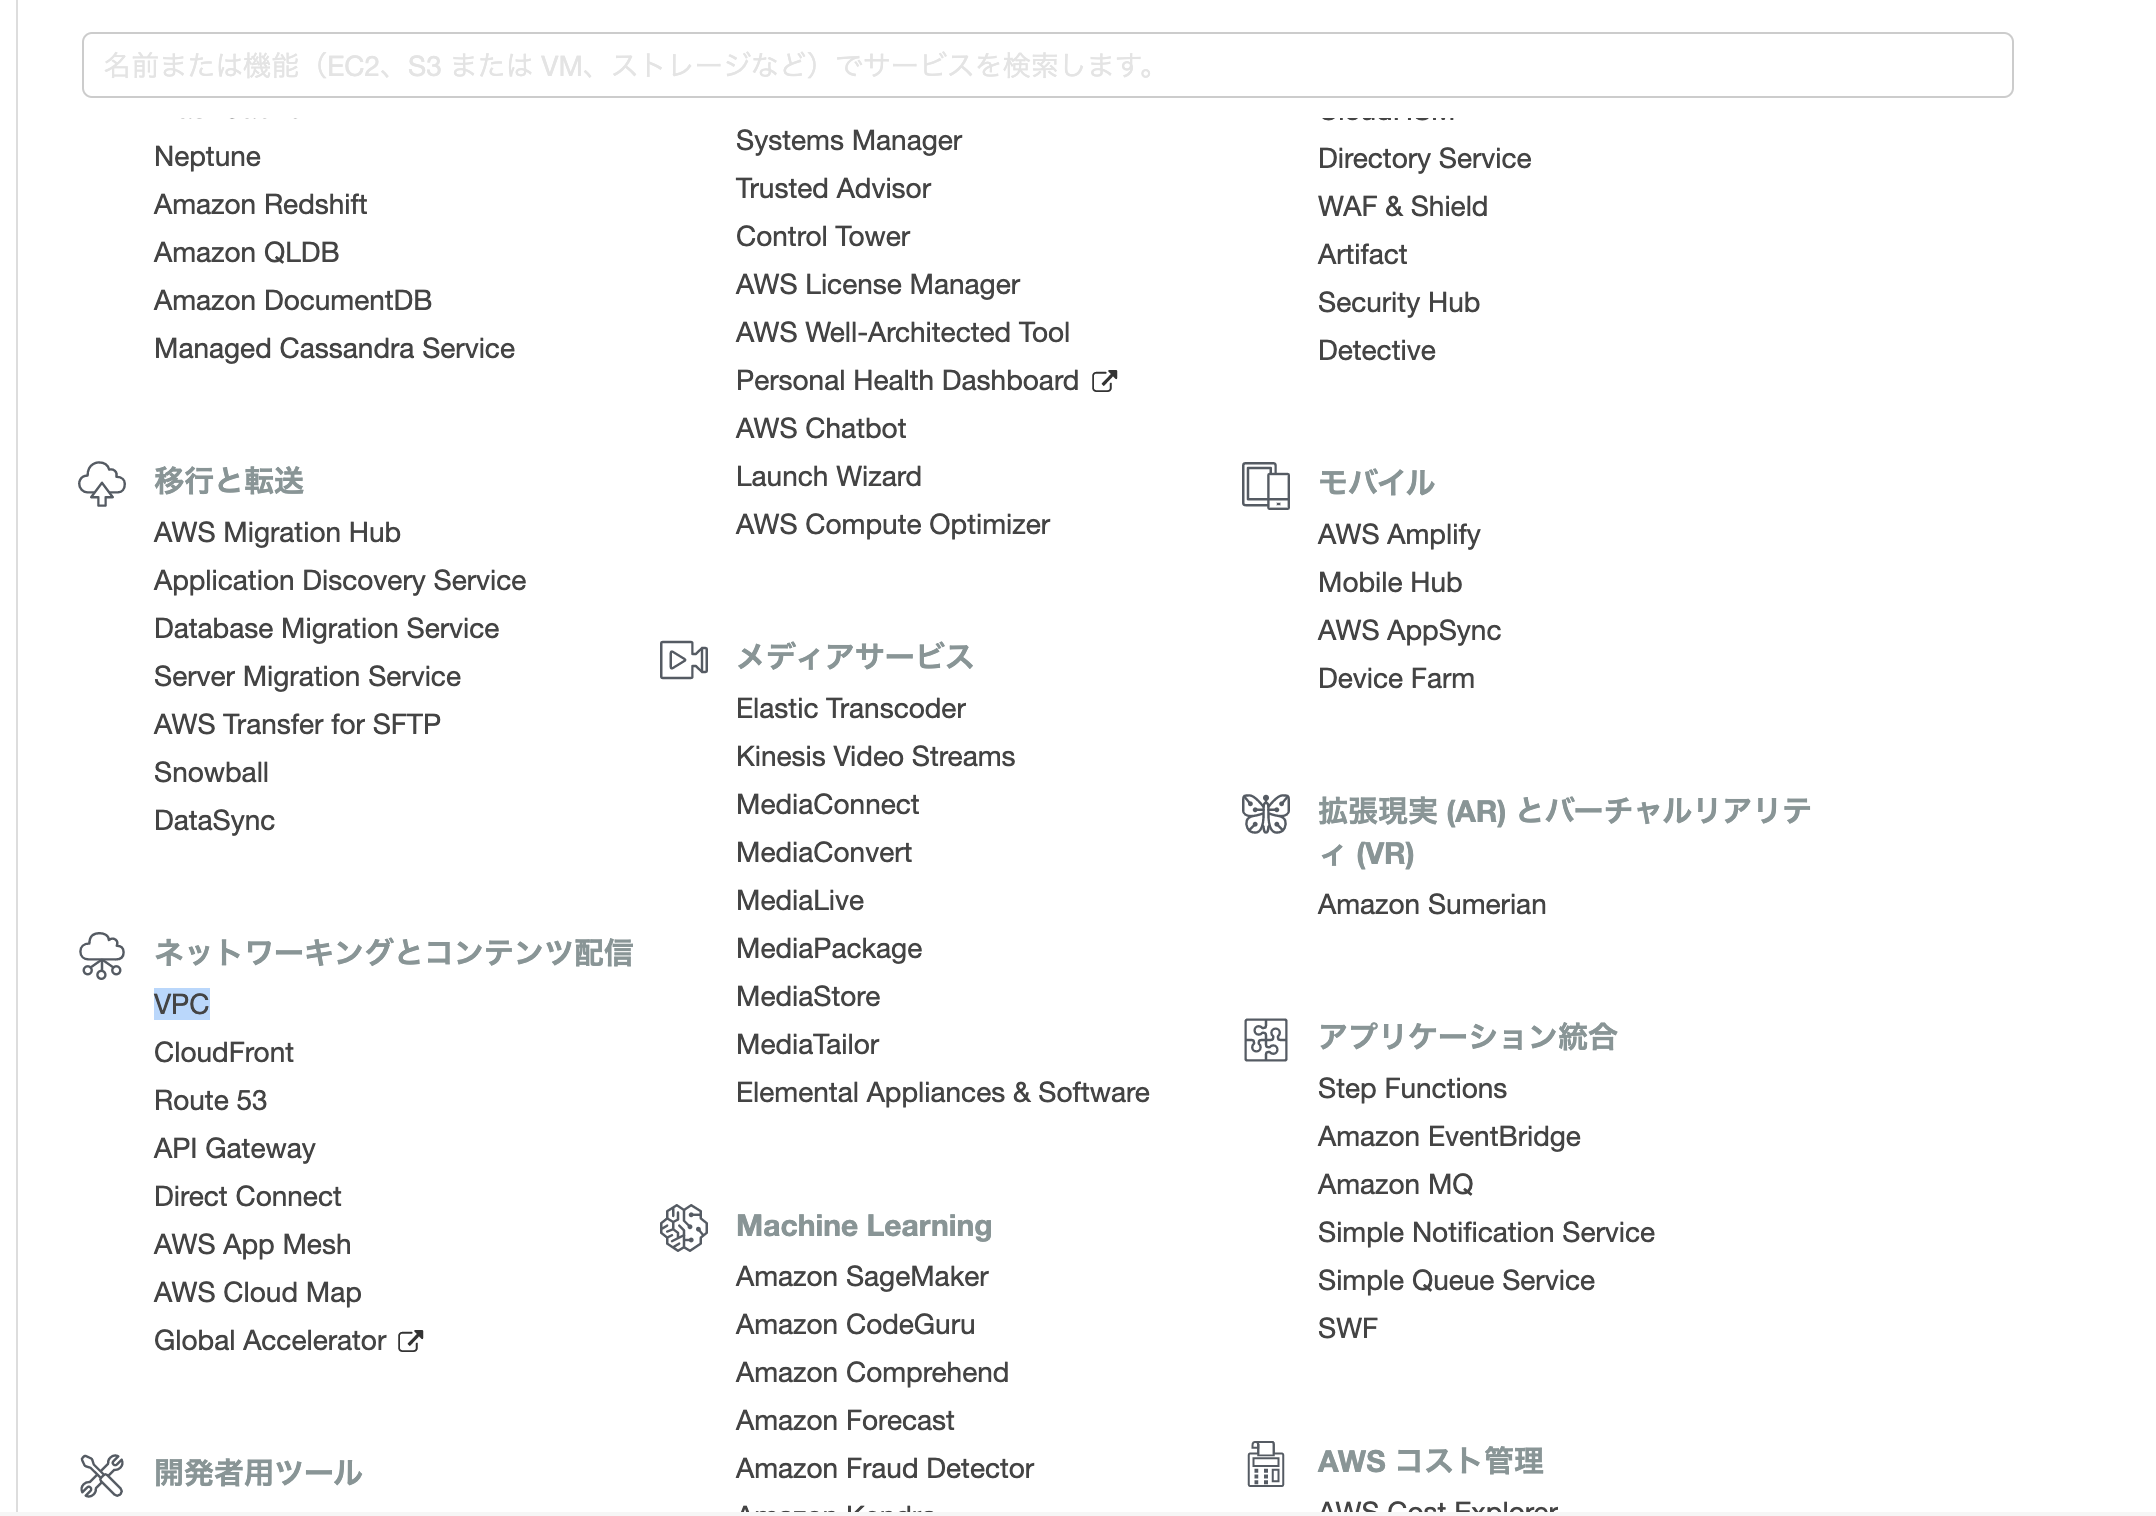Screen dimensions: 2156x1516
Task: Open Step Functions
Action: pos(1413,1088)
